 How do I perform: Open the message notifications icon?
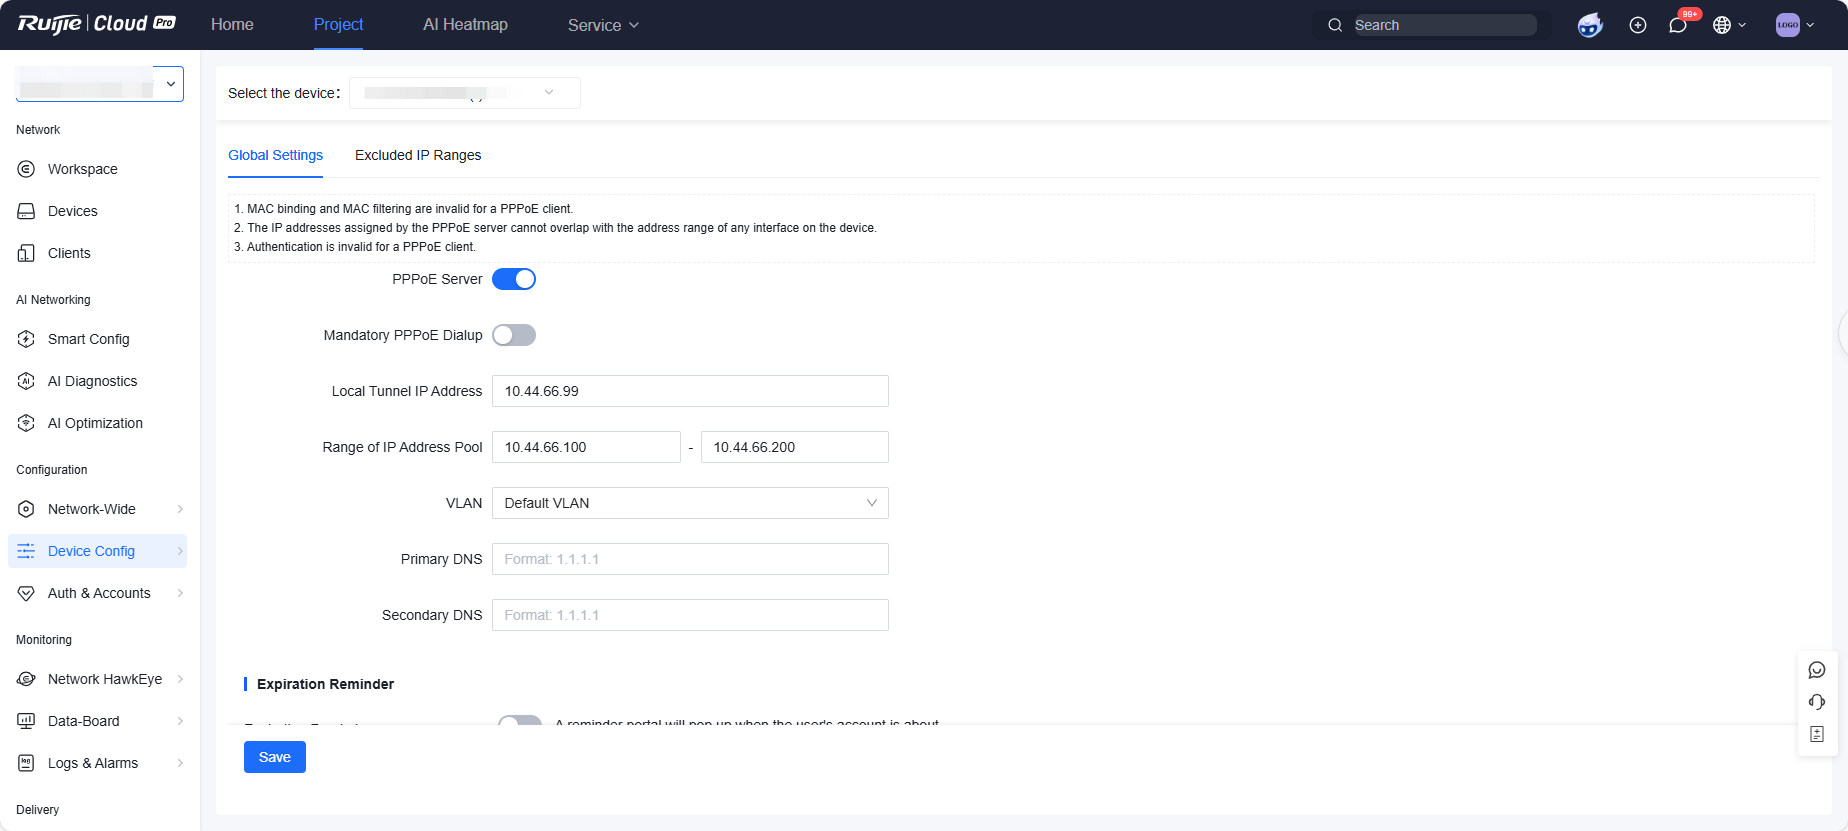1678,25
